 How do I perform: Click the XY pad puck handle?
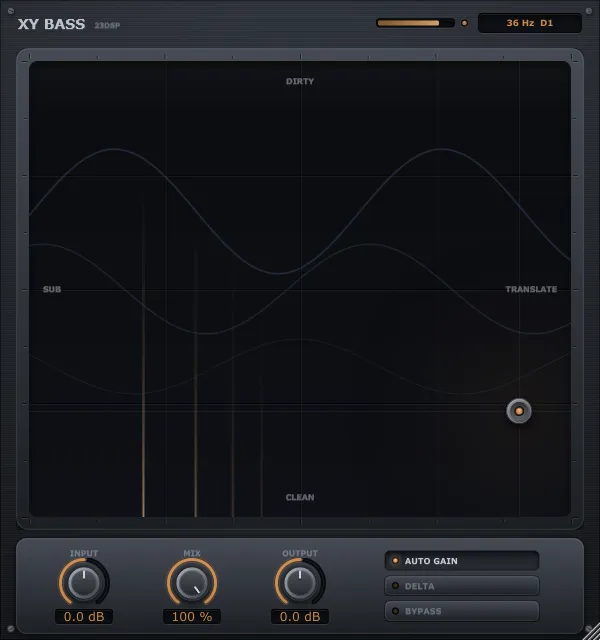(519, 411)
